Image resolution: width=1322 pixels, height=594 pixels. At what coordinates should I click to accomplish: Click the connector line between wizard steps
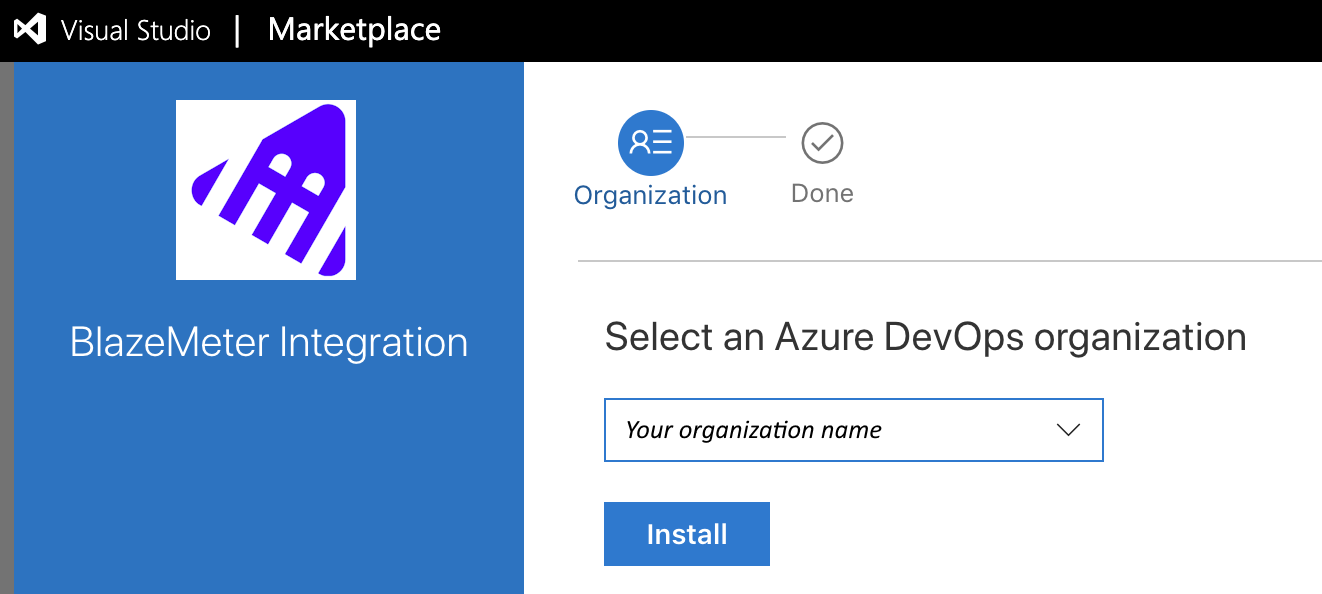pos(735,137)
